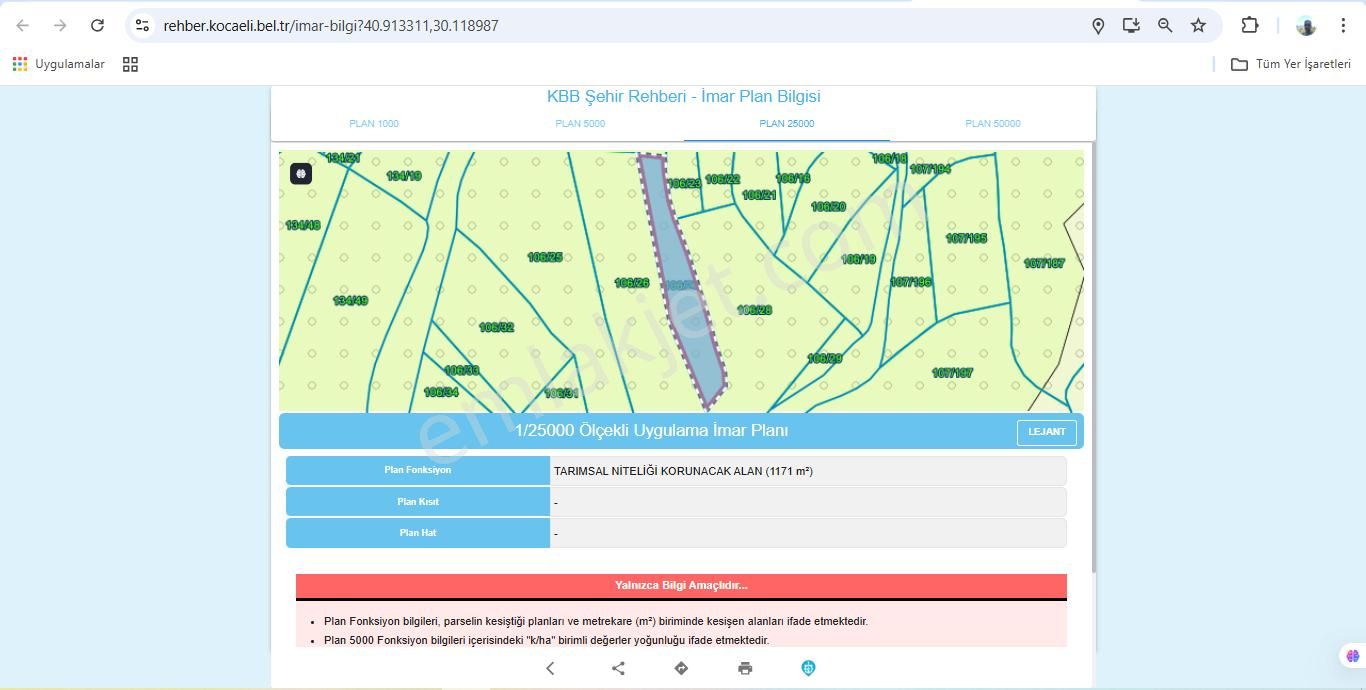Click the blue map location icon at bottom
1366x690 pixels.
tap(808, 668)
